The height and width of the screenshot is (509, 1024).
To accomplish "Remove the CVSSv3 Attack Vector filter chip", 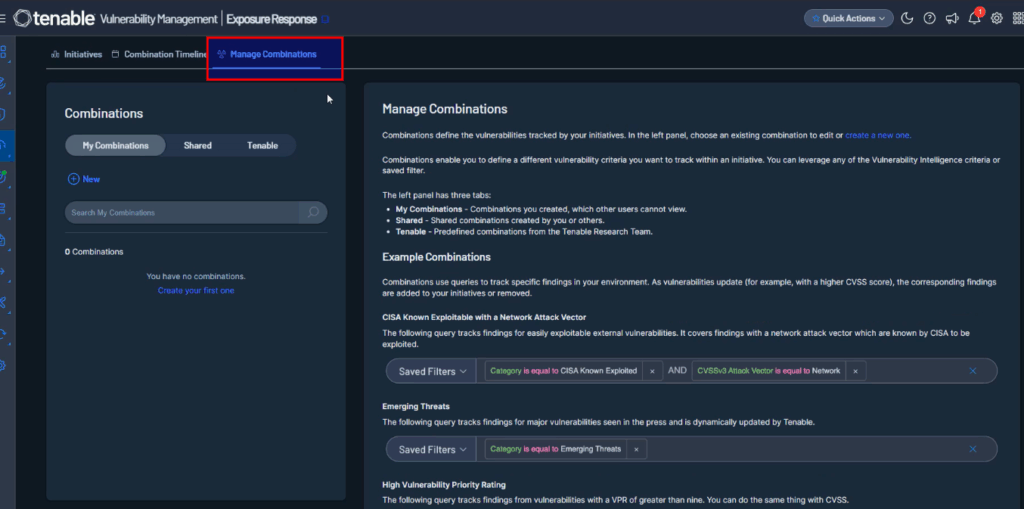I will point(855,371).
